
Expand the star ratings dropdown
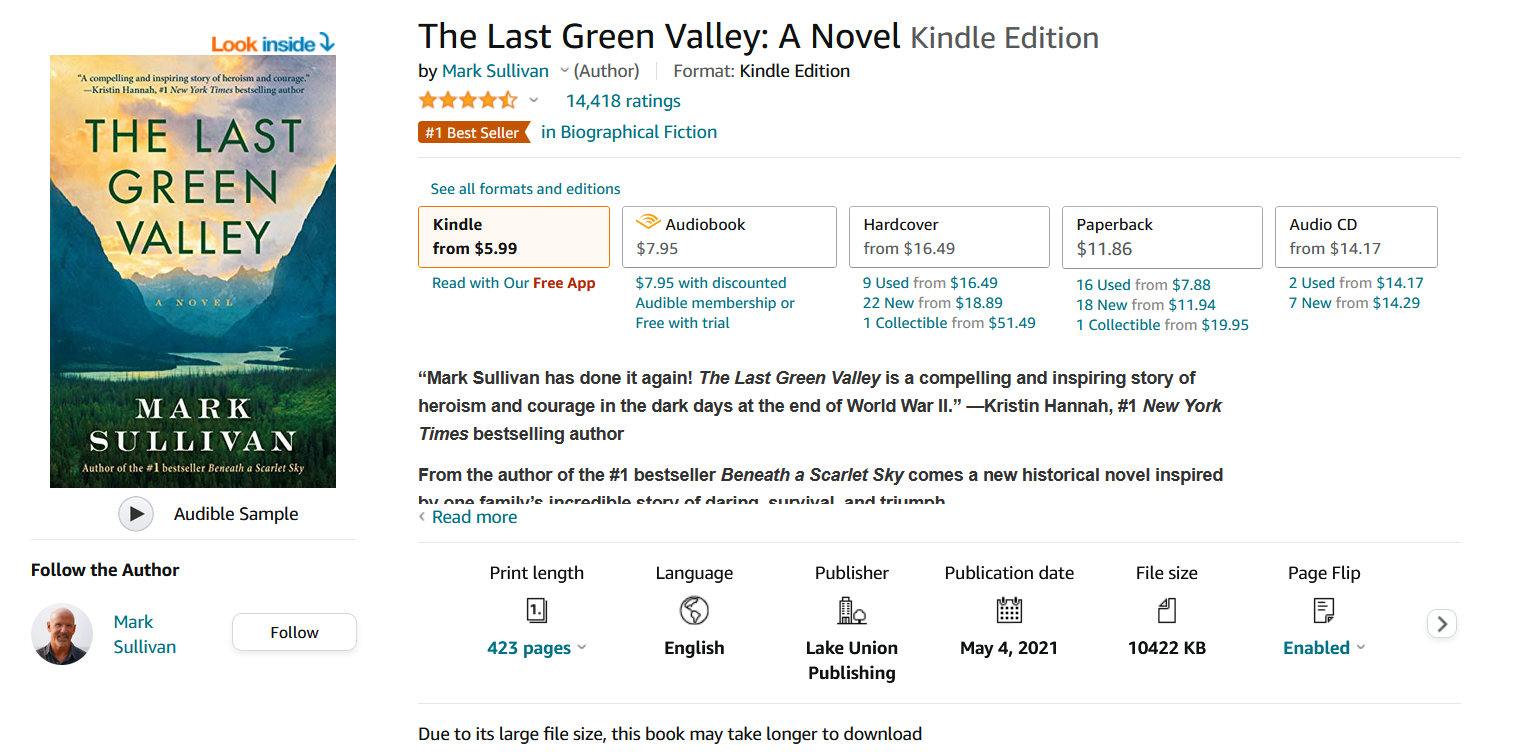pos(533,100)
